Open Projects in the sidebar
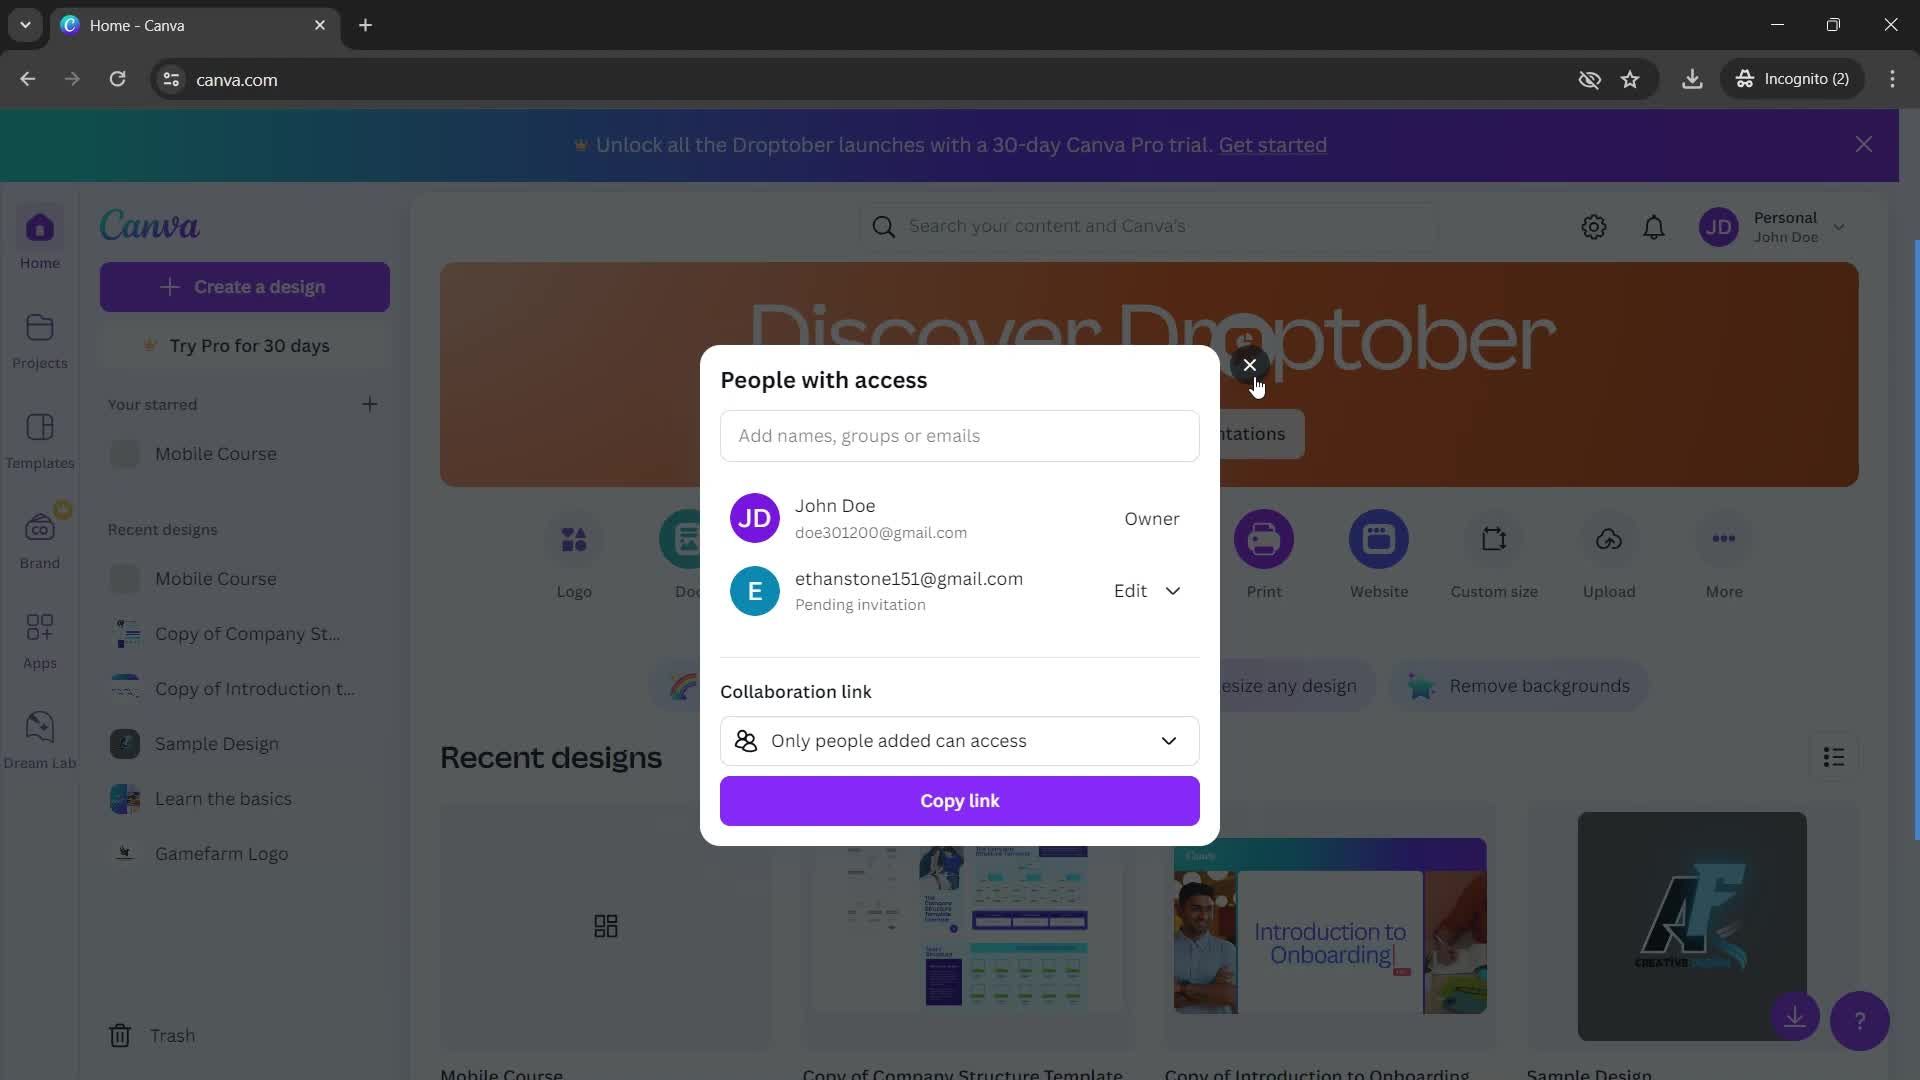Viewport: 1920px width, 1080px height. (40, 341)
